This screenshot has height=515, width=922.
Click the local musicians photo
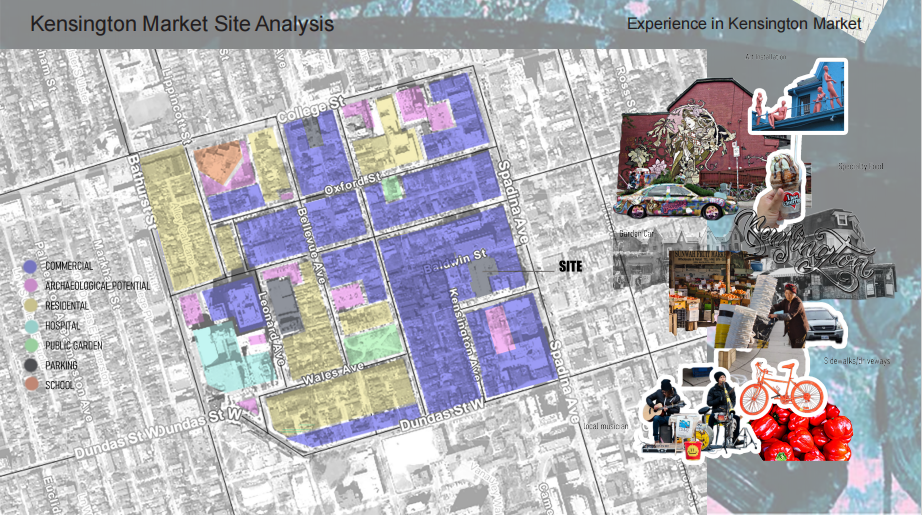[692, 410]
